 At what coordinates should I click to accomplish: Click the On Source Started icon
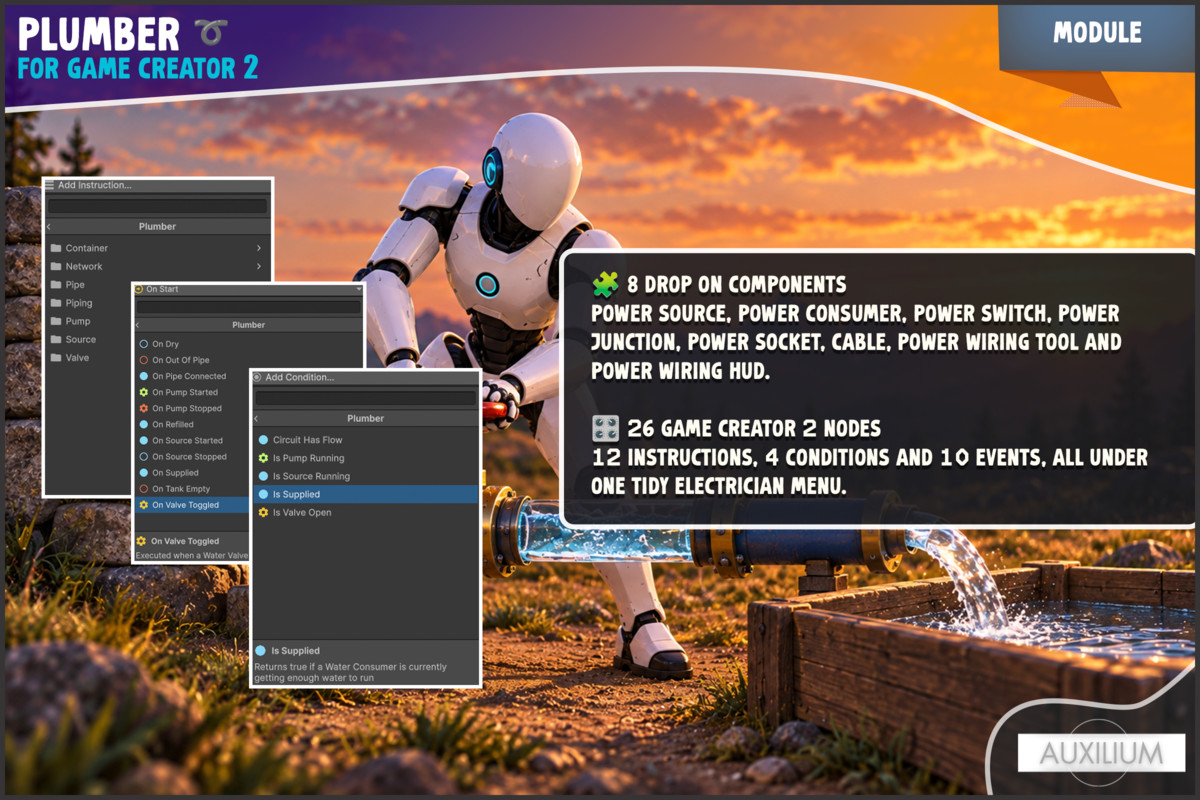coord(144,440)
